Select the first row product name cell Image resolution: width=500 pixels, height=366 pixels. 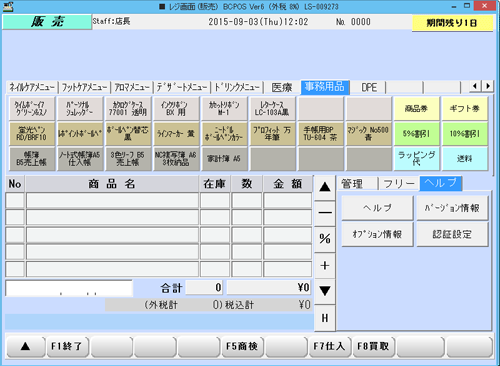coord(113,201)
